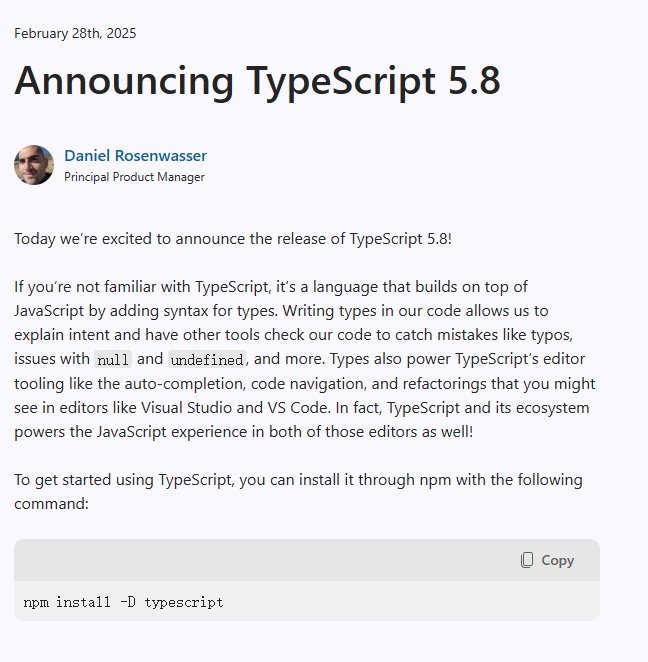
Task: Click the "Principal Product Manager" subtitle
Action: [x=134, y=177]
